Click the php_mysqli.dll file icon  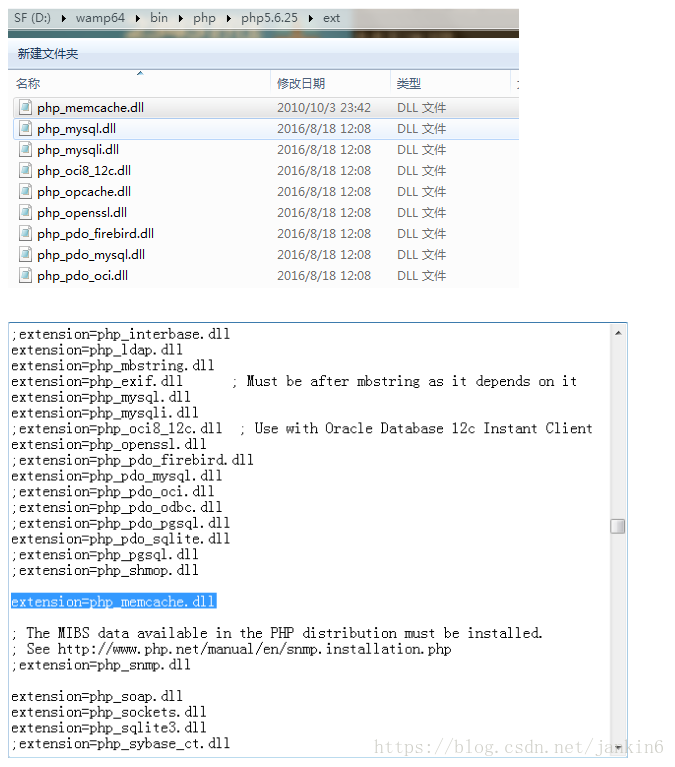point(25,149)
